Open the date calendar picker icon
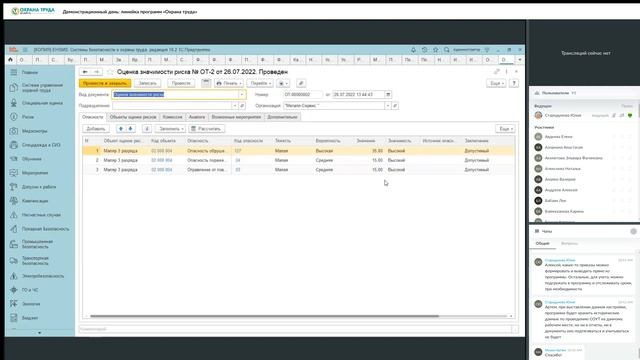This screenshot has width=640, height=360. coord(388,95)
